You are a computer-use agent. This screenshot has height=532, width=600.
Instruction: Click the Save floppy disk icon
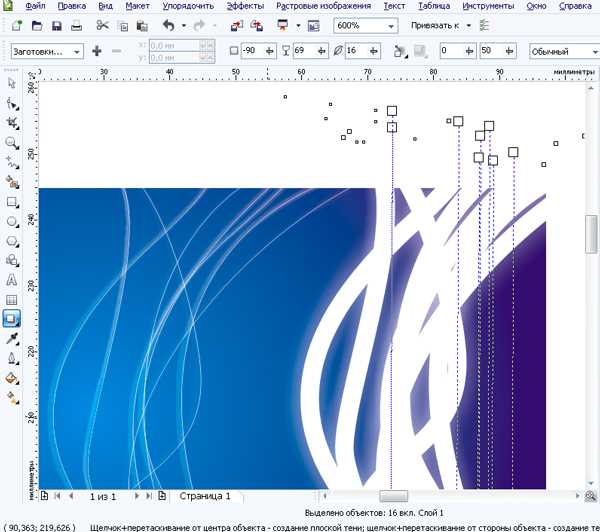(57, 26)
